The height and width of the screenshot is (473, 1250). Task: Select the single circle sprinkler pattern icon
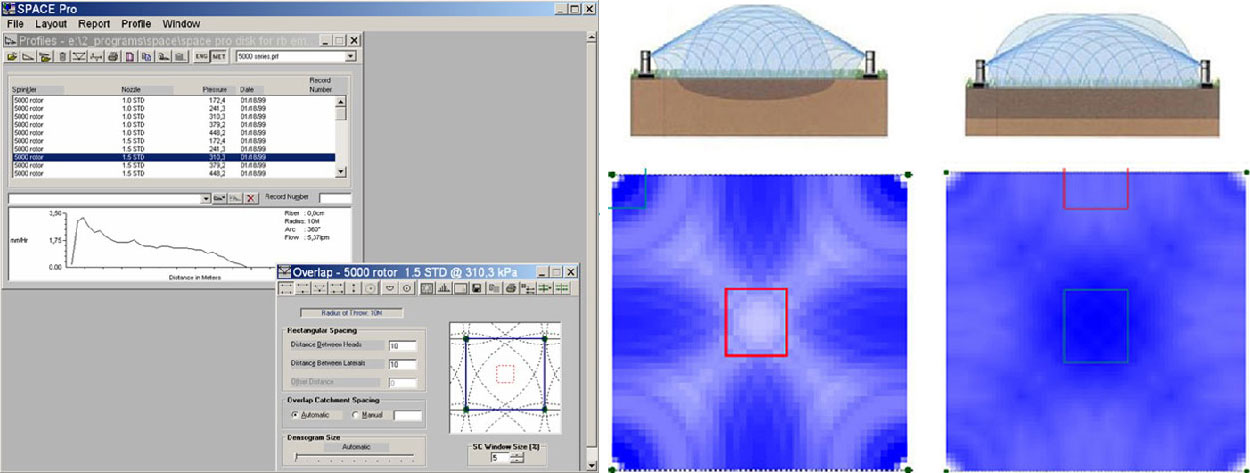point(369,289)
